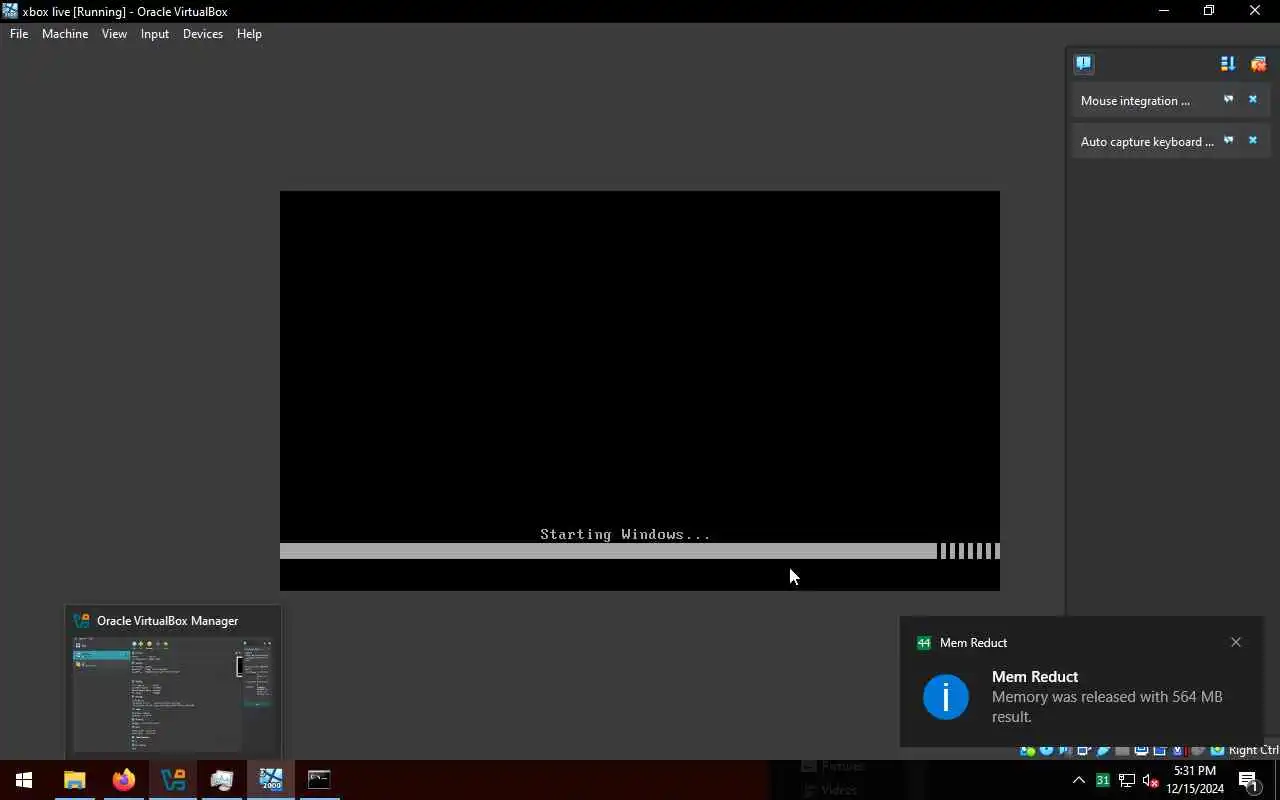Click the hard disk activity status icon
The image size is (1280, 800).
coord(1027,751)
